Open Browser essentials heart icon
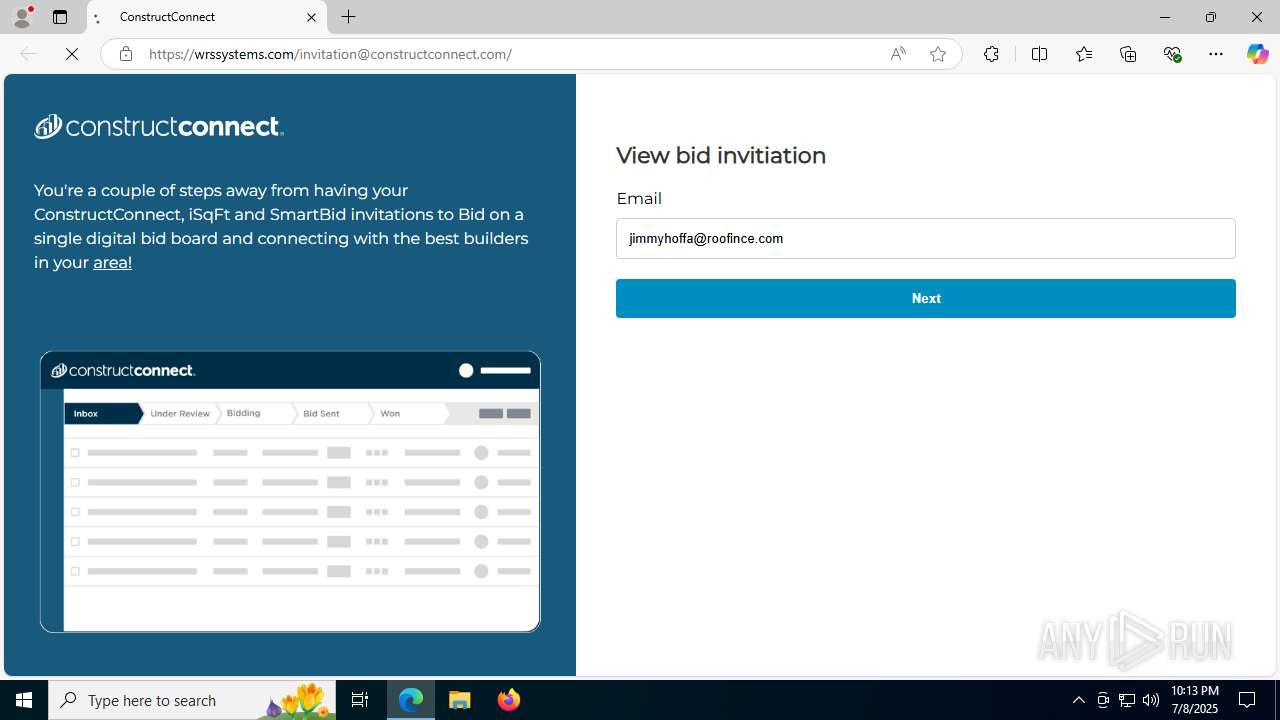This screenshot has width=1280, height=720. coord(1172,54)
